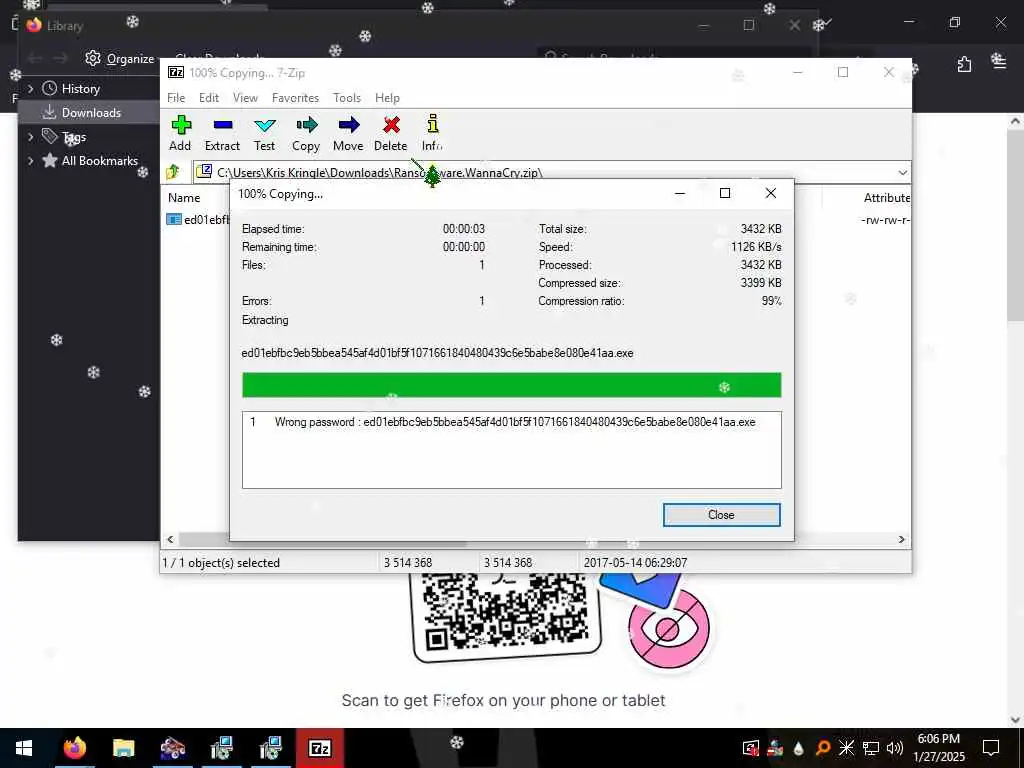Click the Move toolbar icon
Screen dimensions: 1024x768
[x=349, y=125]
